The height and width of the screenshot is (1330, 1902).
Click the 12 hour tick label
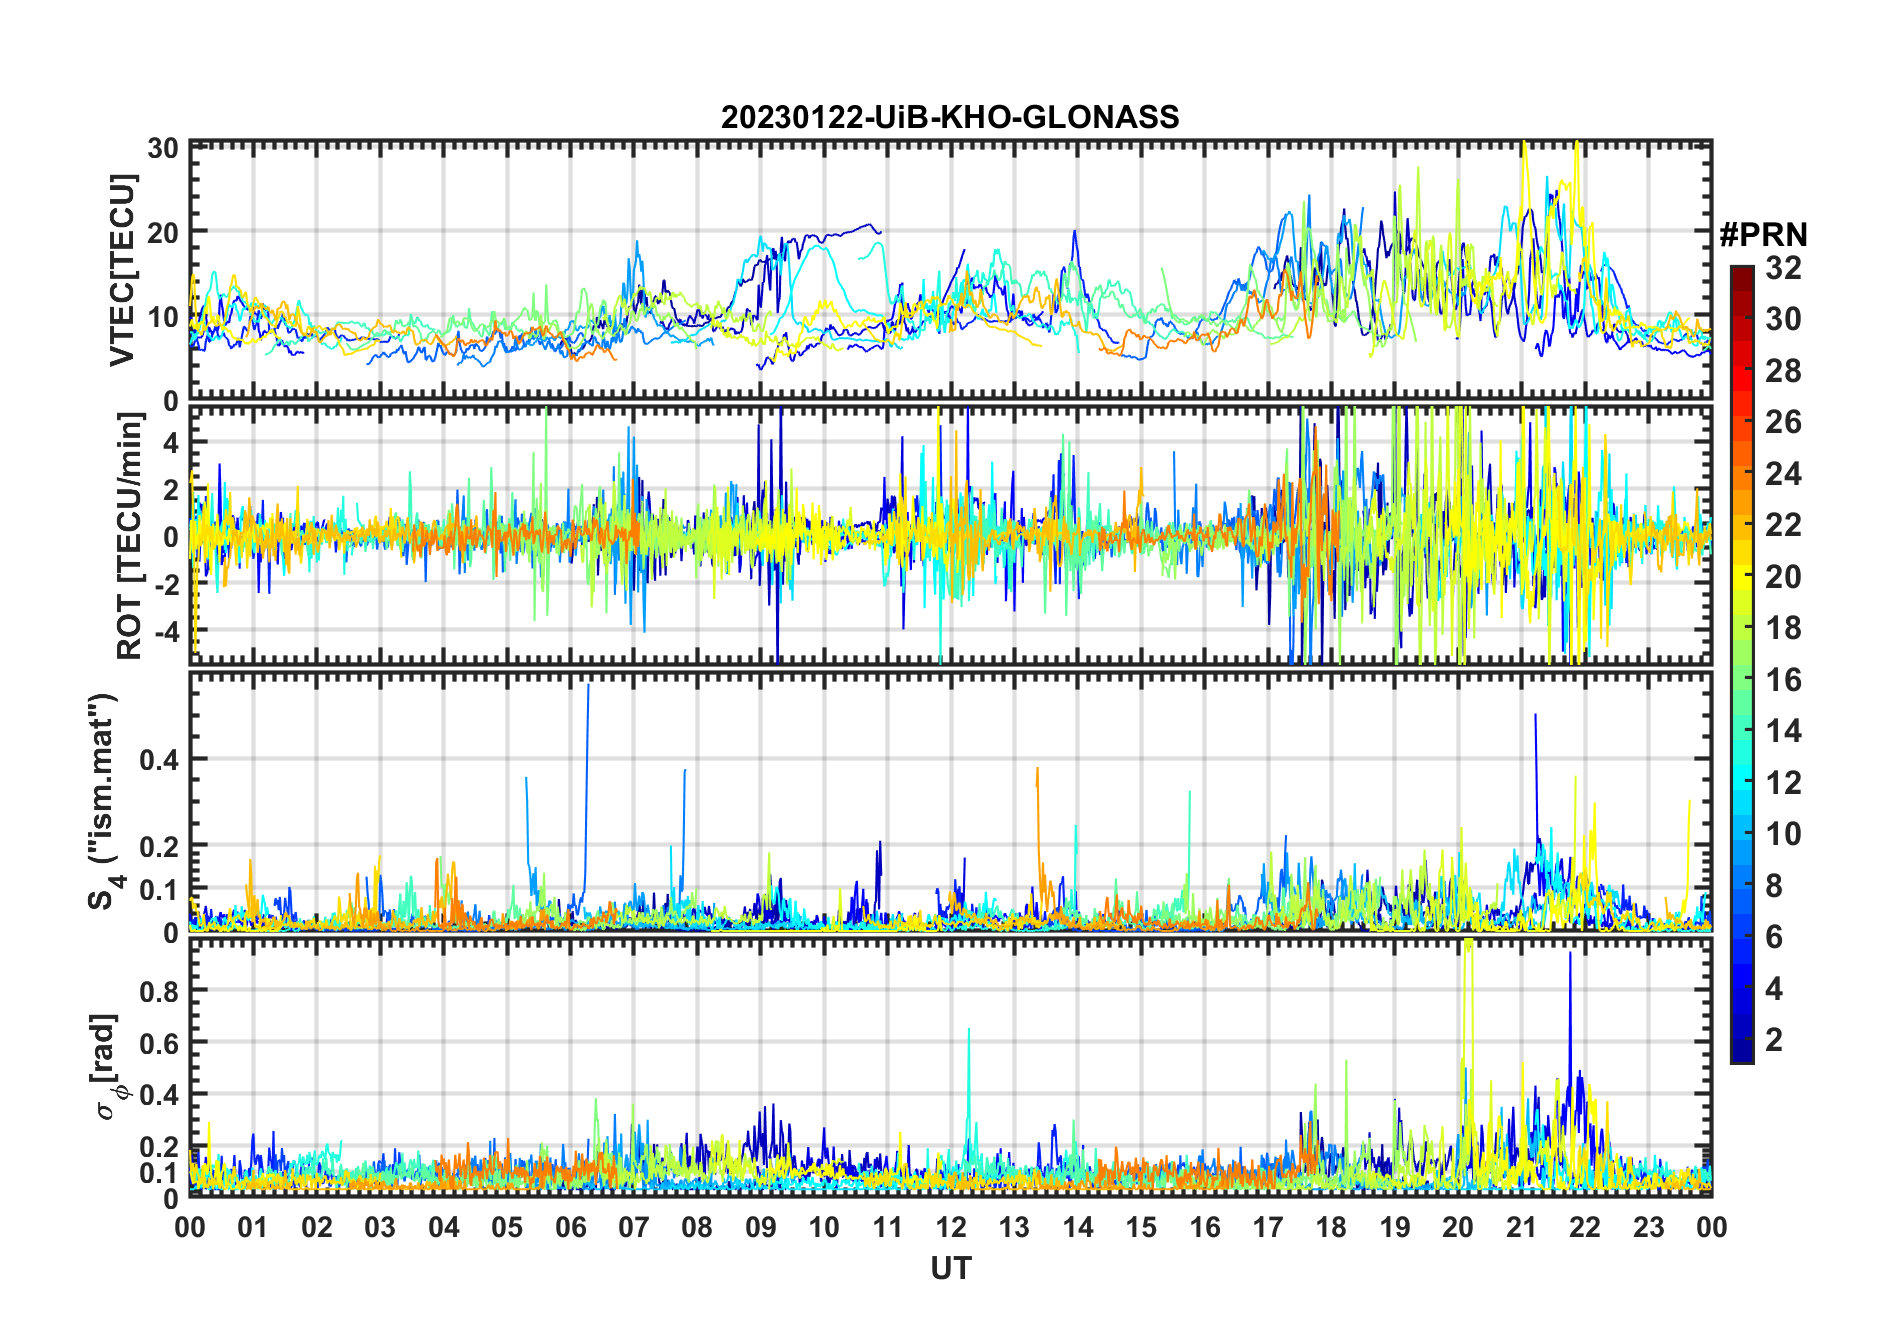(x=951, y=1227)
